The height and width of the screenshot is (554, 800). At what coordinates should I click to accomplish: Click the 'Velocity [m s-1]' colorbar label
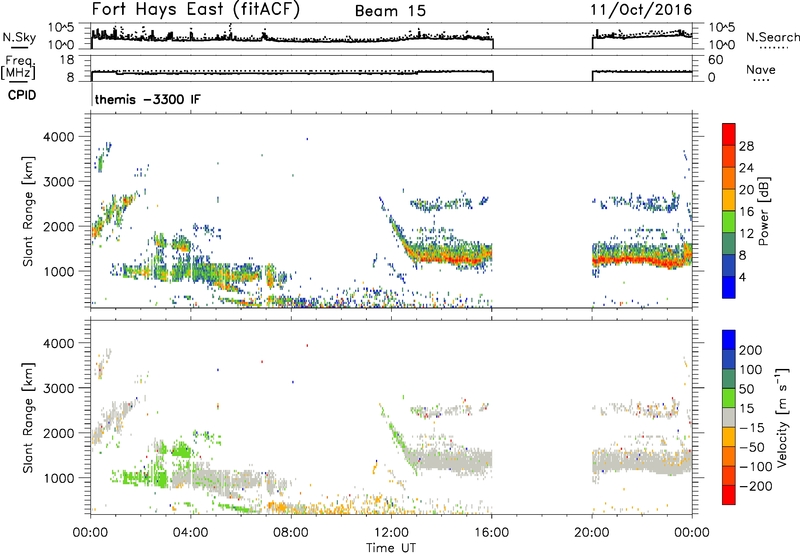coord(782,417)
